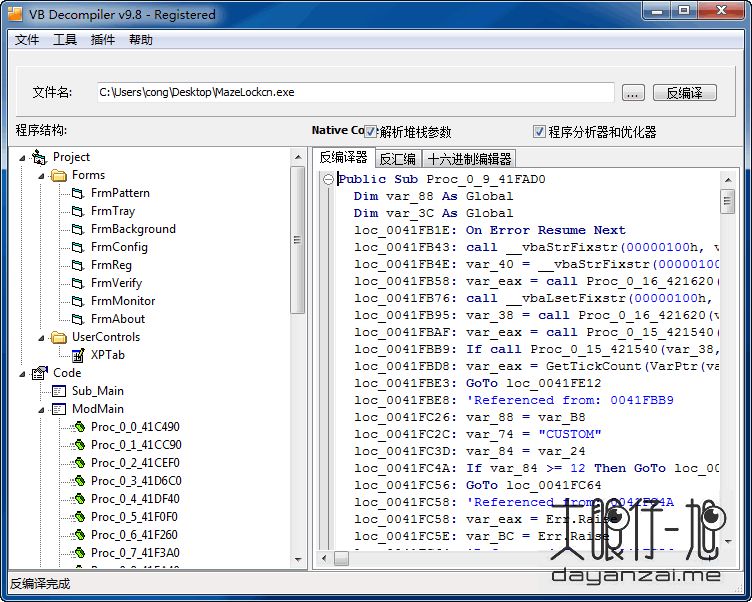Click the Proc_0_2_41CEF0 procedure icon

point(79,463)
